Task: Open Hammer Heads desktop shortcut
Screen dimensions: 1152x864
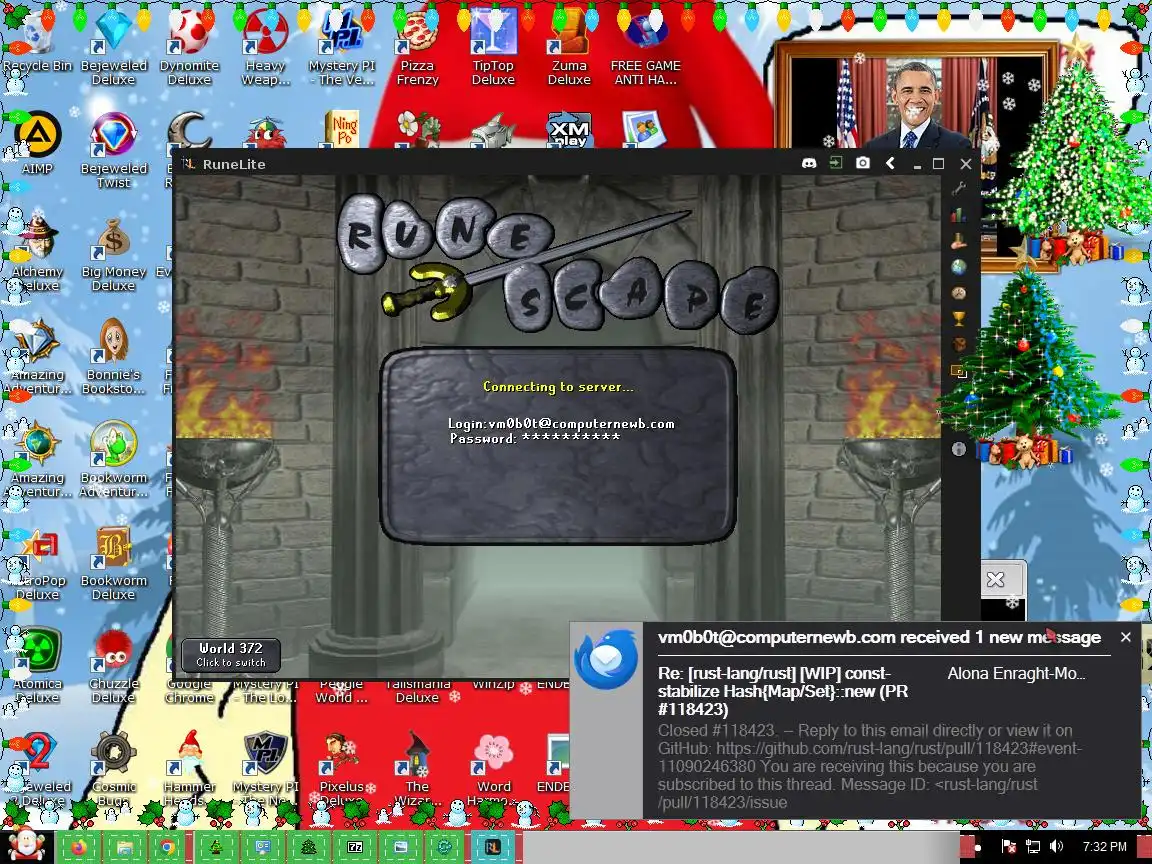Action: (190, 768)
